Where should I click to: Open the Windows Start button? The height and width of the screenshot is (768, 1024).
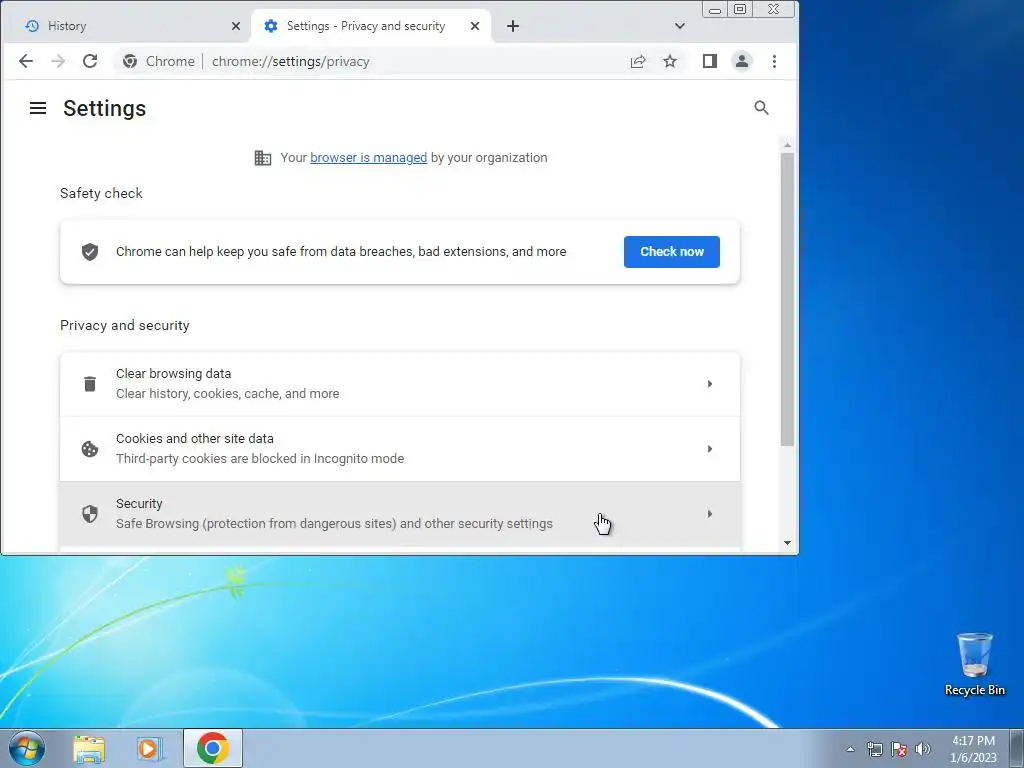point(27,748)
